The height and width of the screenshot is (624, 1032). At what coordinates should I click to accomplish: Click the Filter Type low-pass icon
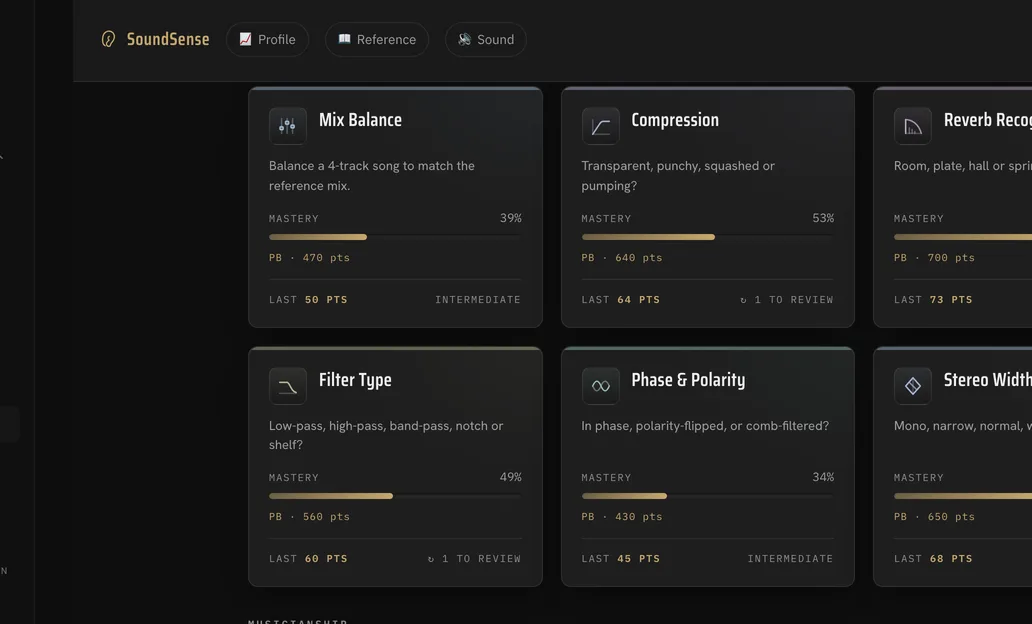click(x=288, y=386)
